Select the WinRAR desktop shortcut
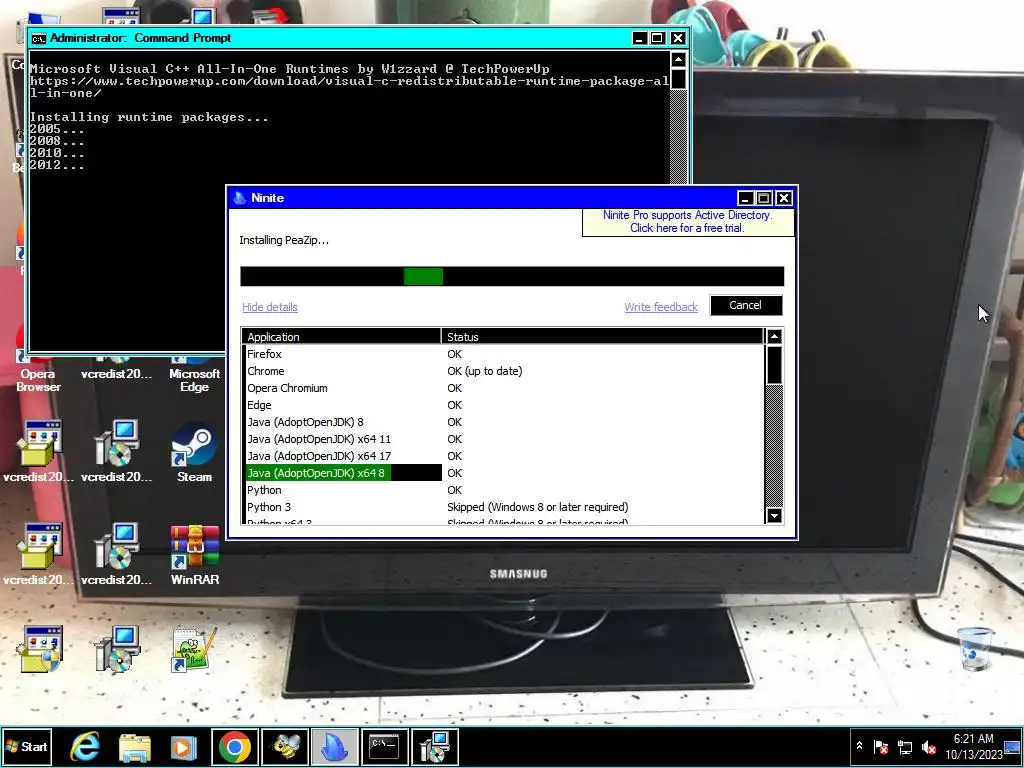The width and height of the screenshot is (1024, 768). click(195, 556)
